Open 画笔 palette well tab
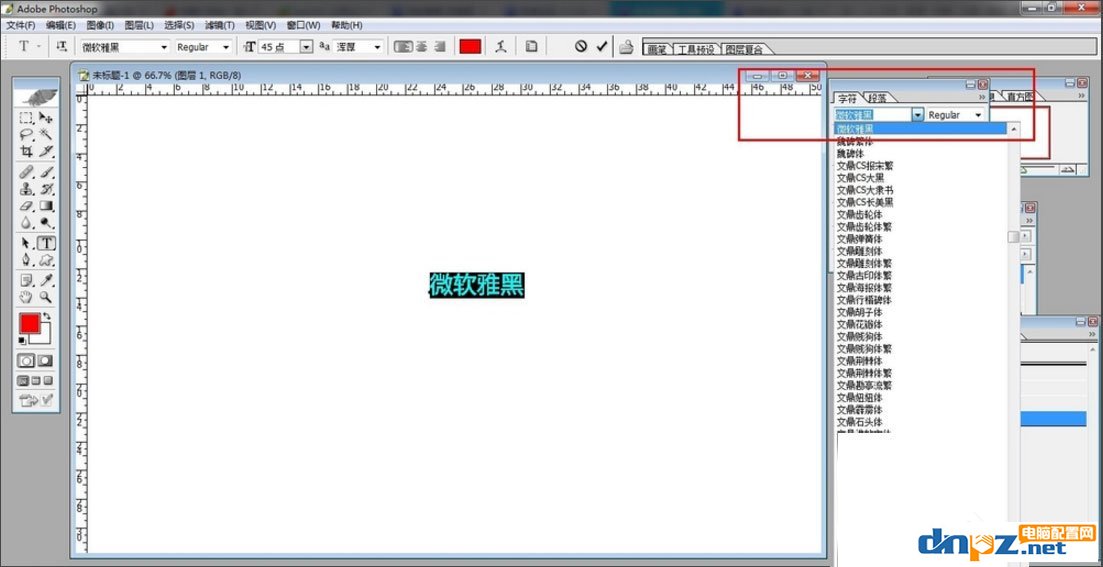This screenshot has height=567, width=1103. tap(656, 49)
